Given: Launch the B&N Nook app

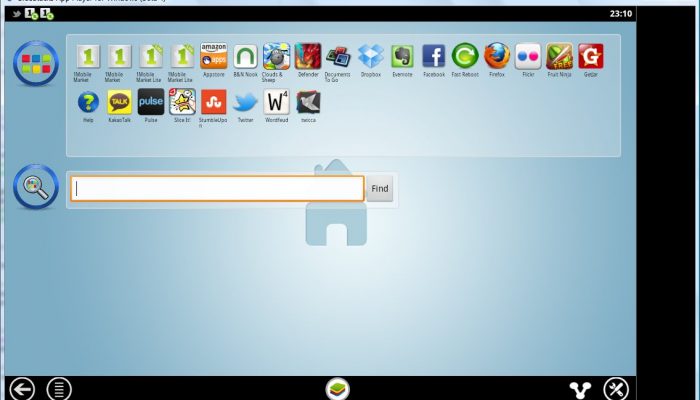Looking at the screenshot, I should tap(245, 56).
